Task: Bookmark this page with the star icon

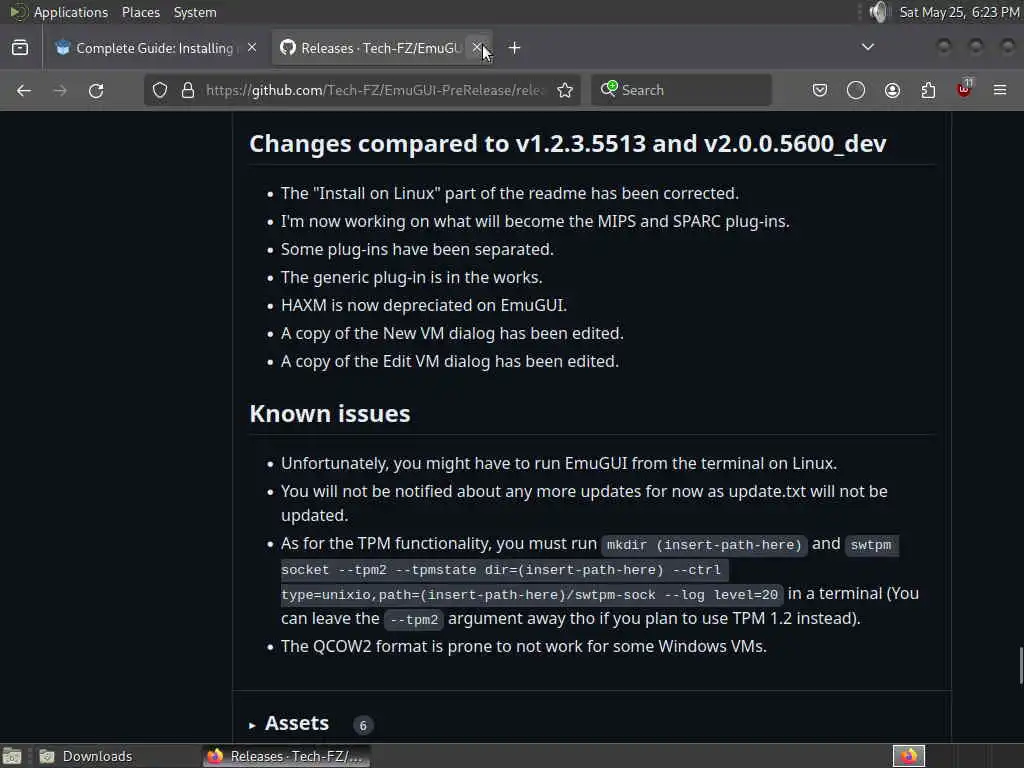Action: (565, 90)
